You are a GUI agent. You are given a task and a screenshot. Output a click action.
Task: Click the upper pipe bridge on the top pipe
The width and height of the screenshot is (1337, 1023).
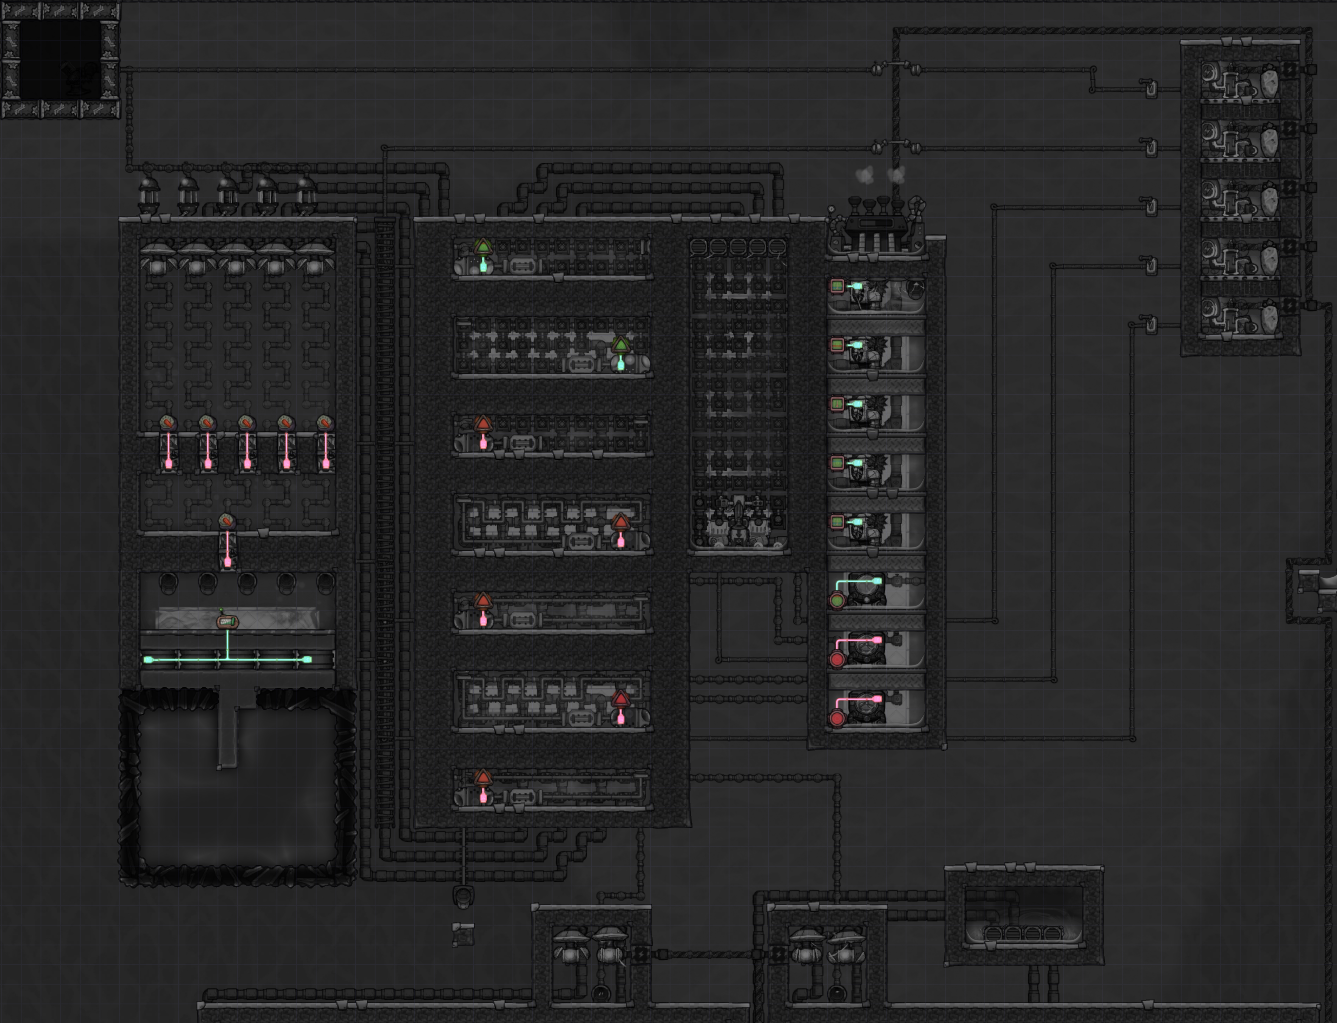(x=896, y=69)
